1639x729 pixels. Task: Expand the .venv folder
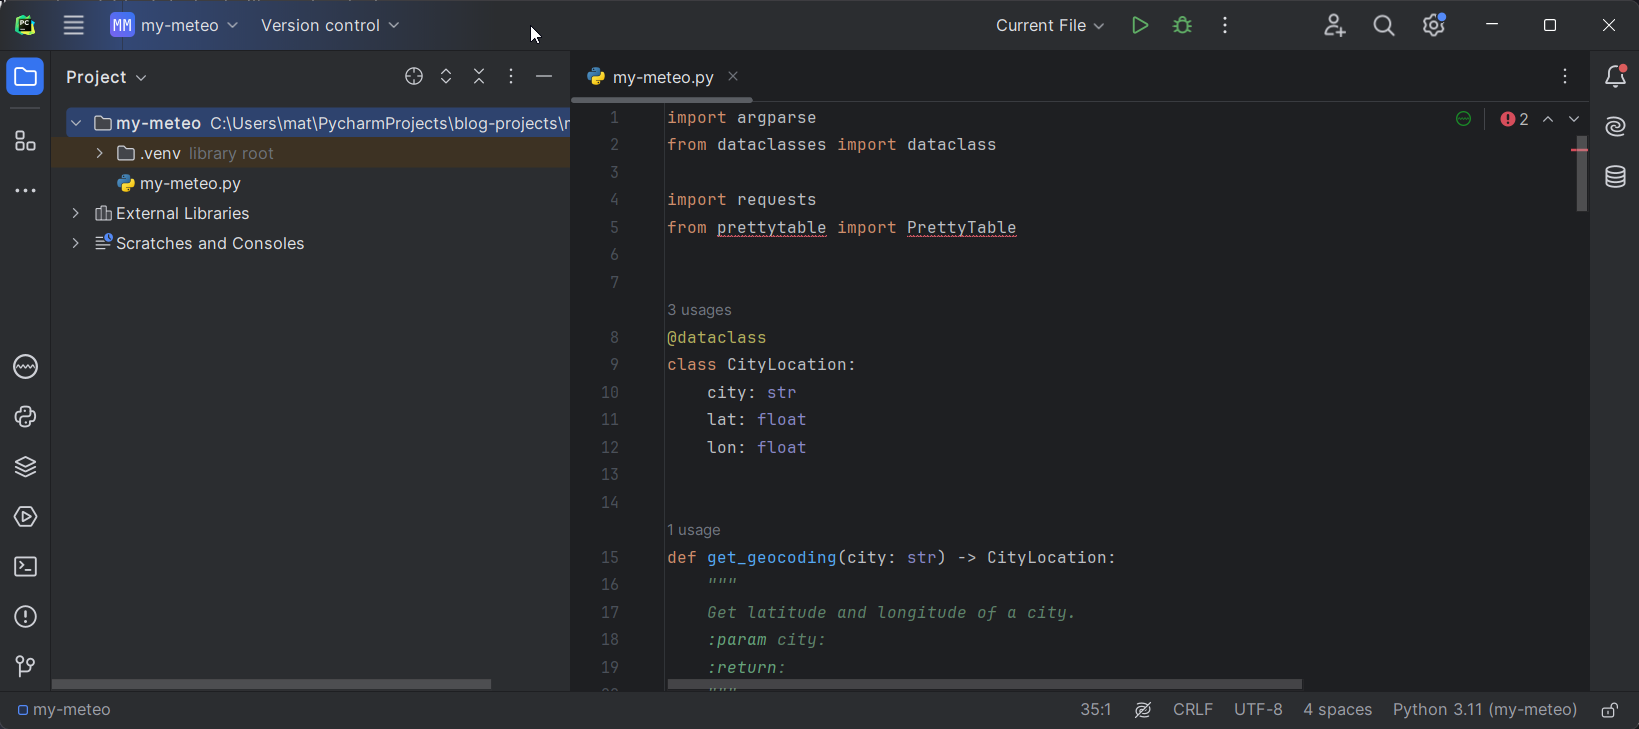[x=100, y=153]
